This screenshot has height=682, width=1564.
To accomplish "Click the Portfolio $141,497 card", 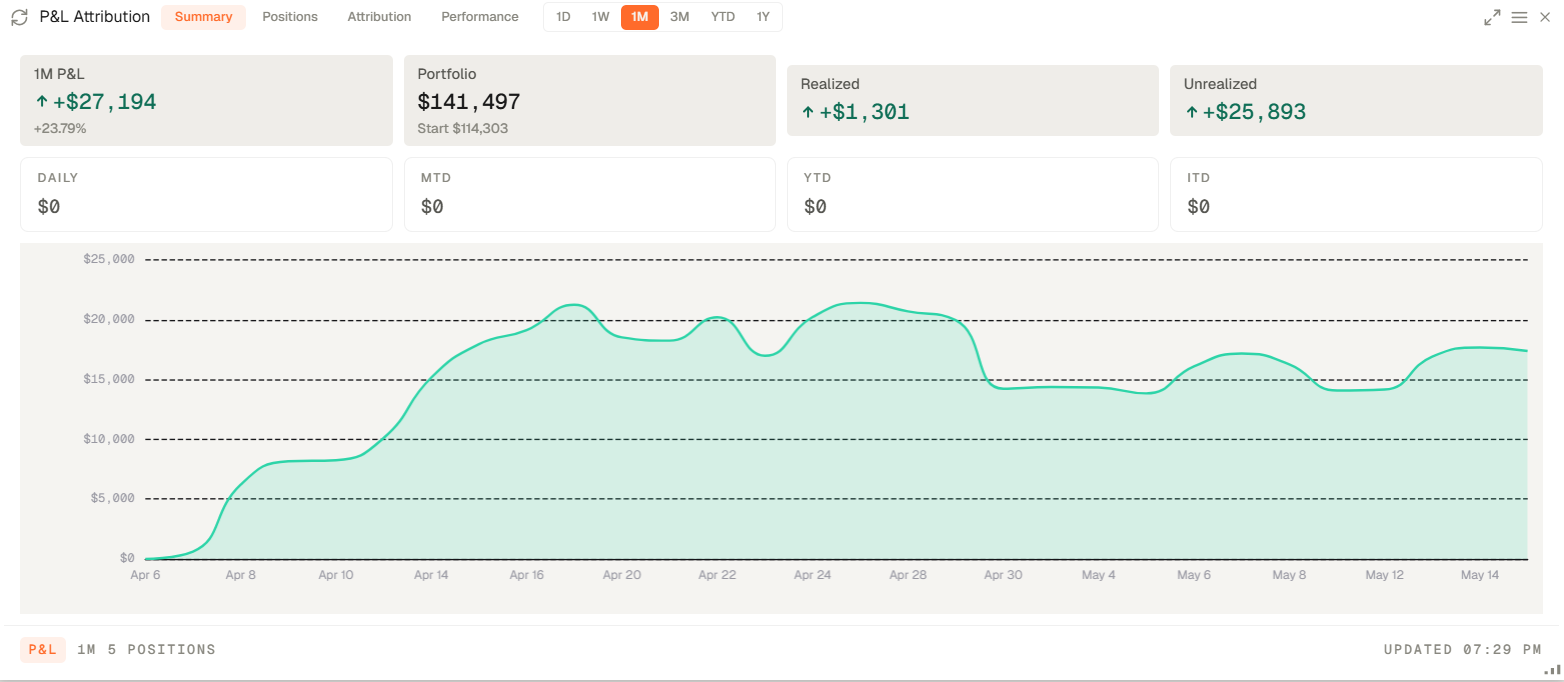I will pos(590,100).
